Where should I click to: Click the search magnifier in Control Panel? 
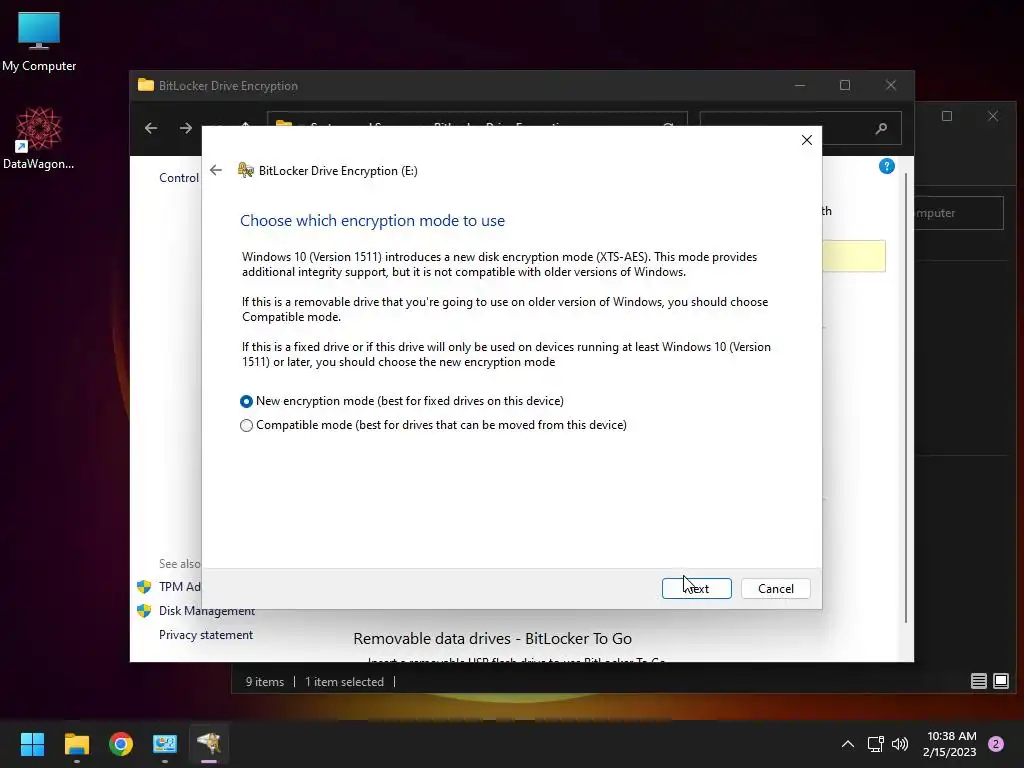click(x=881, y=128)
